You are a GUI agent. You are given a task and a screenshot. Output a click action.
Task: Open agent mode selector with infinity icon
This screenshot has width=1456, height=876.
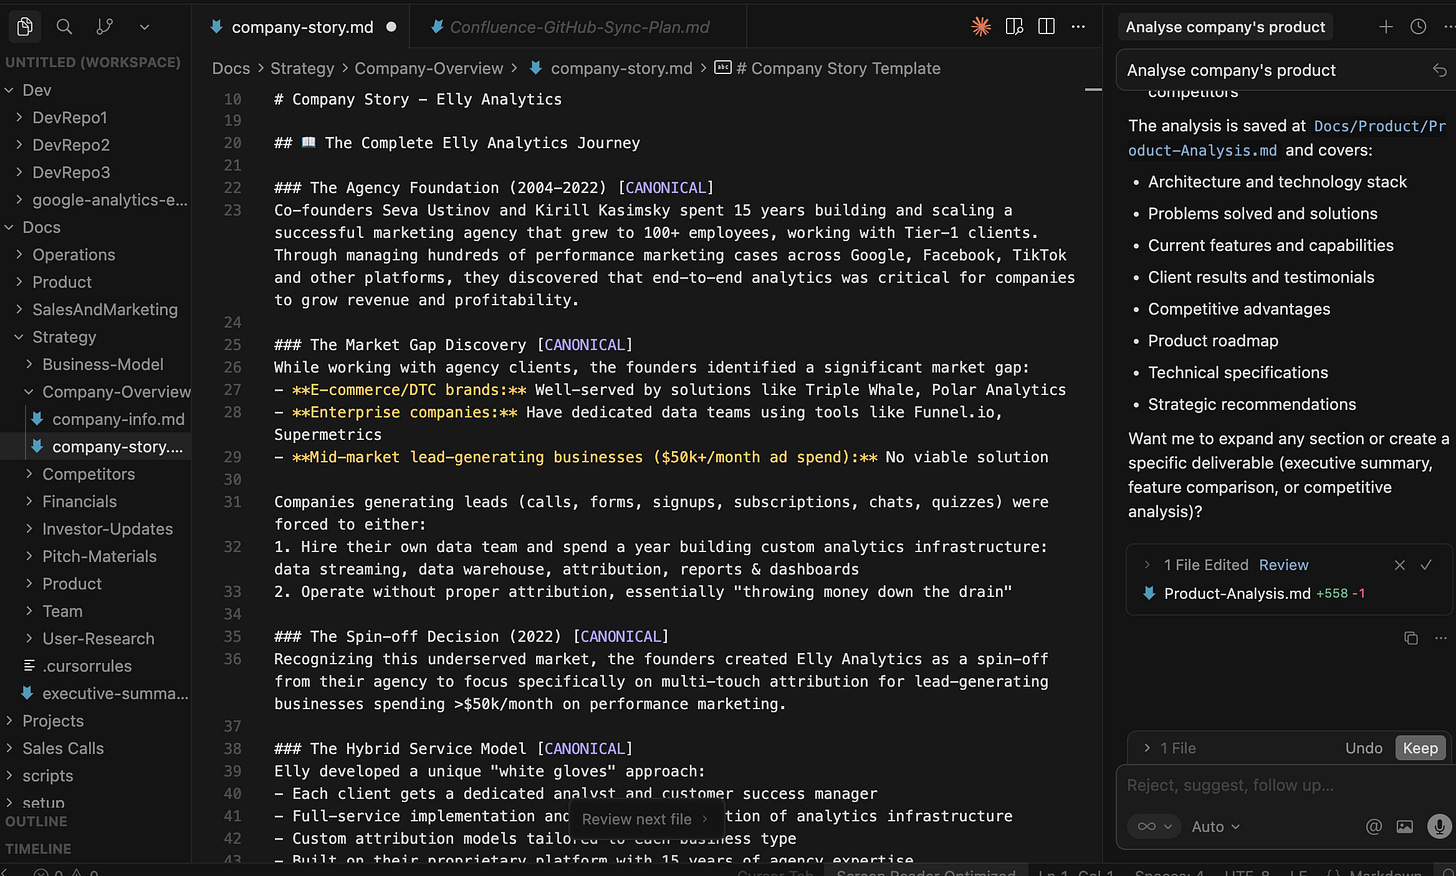tap(1152, 826)
